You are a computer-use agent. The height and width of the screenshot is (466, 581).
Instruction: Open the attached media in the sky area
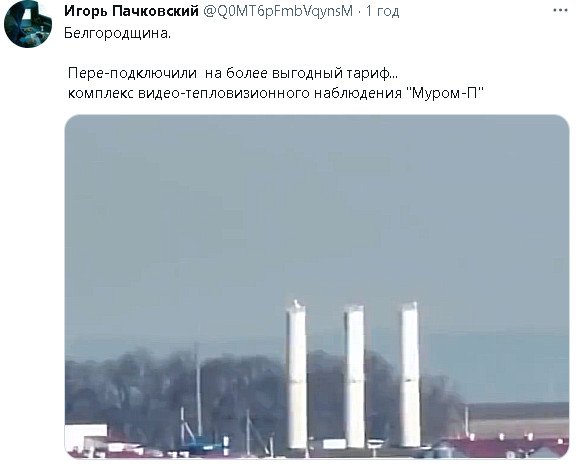[317, 207]
